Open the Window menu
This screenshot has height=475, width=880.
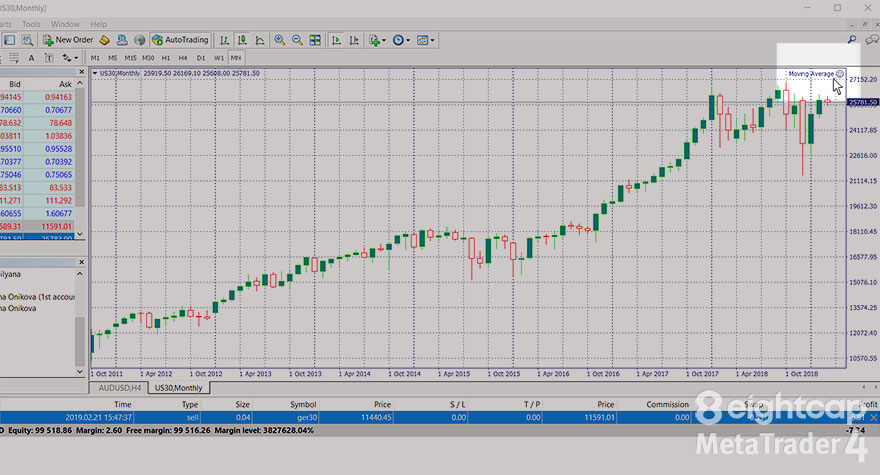point(65,24)
